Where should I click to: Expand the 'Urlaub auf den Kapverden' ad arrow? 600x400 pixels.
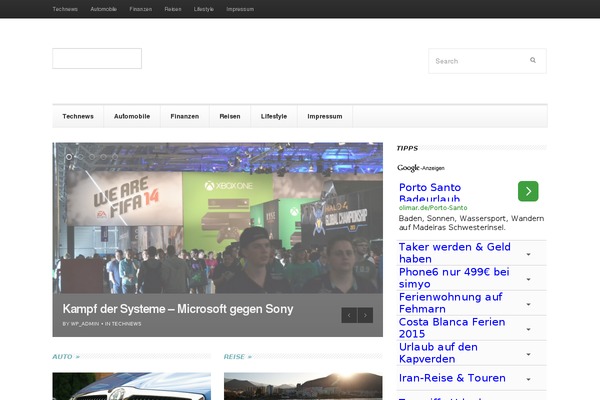coord(528,354)
